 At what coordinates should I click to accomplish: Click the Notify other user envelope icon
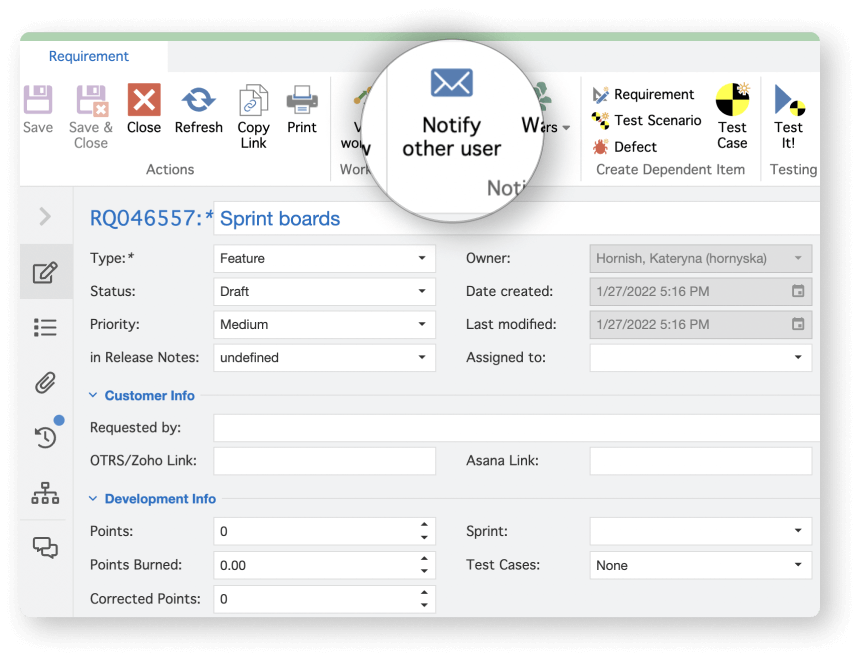451,83
